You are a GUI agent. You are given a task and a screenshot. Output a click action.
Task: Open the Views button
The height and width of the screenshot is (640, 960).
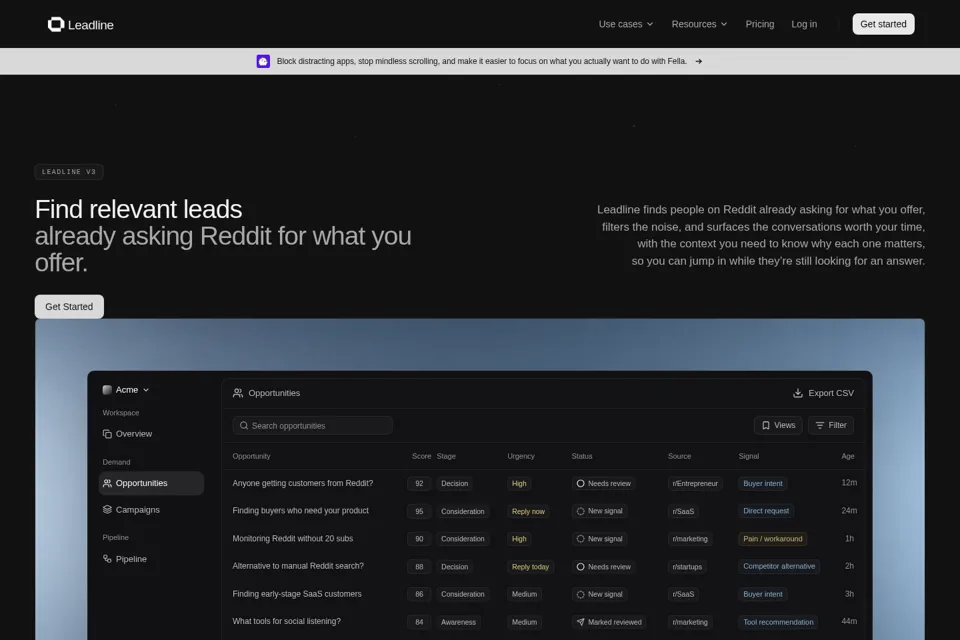[x=778, y=425]
